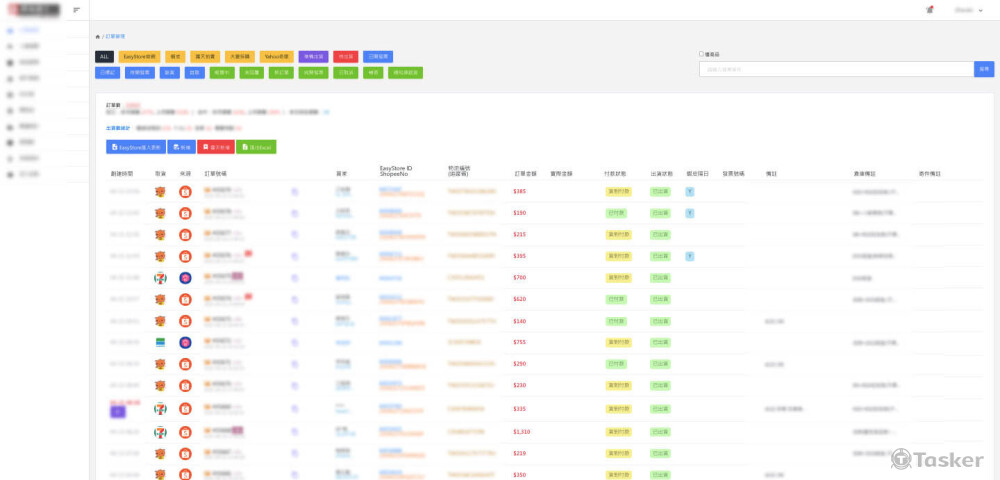This screenshot has width=1000, height=480.
Task: Click the Y badge in $190 row
Action: (690, 213)
